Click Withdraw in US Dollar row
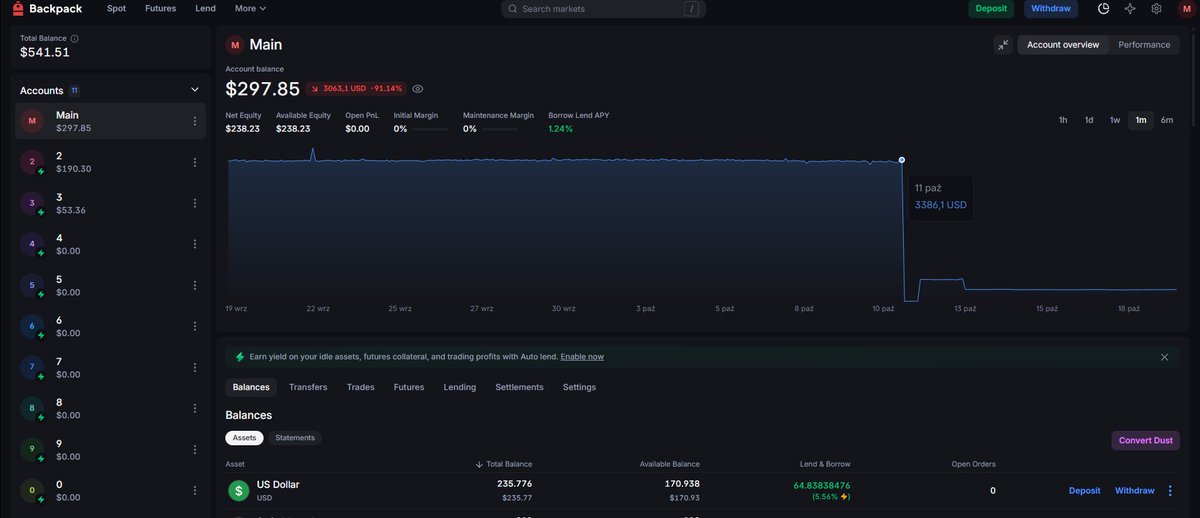1200x518 pixels. 1135,490
